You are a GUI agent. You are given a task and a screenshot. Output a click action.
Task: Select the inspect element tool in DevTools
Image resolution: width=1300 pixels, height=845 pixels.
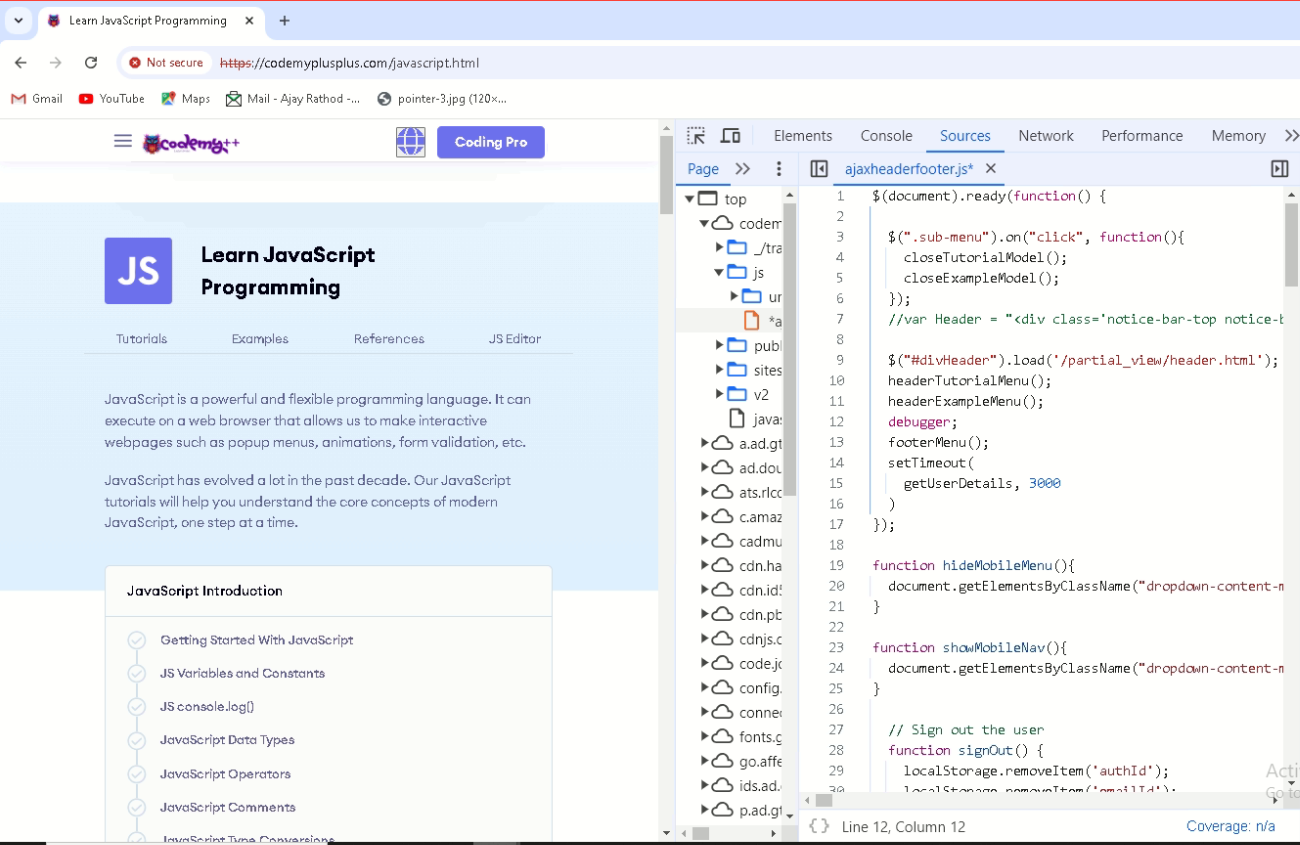tap(695, 134)
